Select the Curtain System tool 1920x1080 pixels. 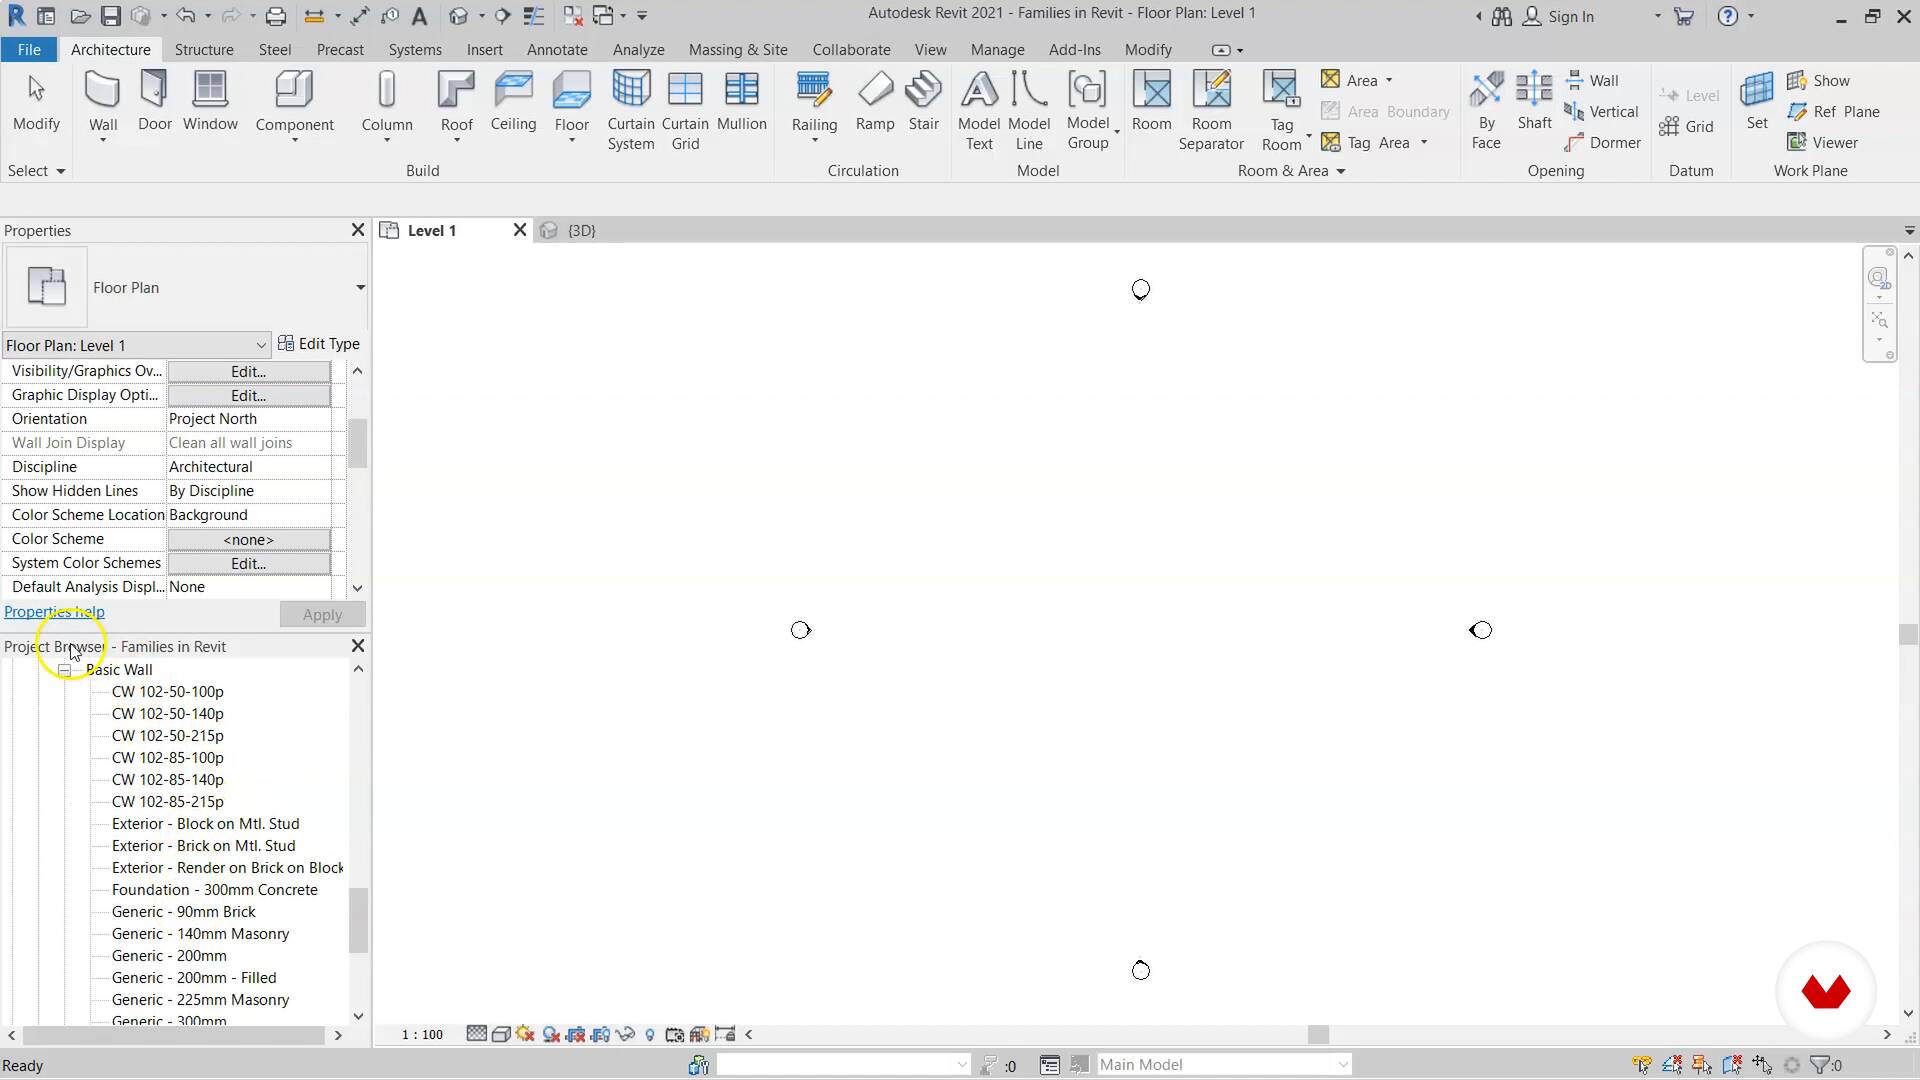click(631, 111)
